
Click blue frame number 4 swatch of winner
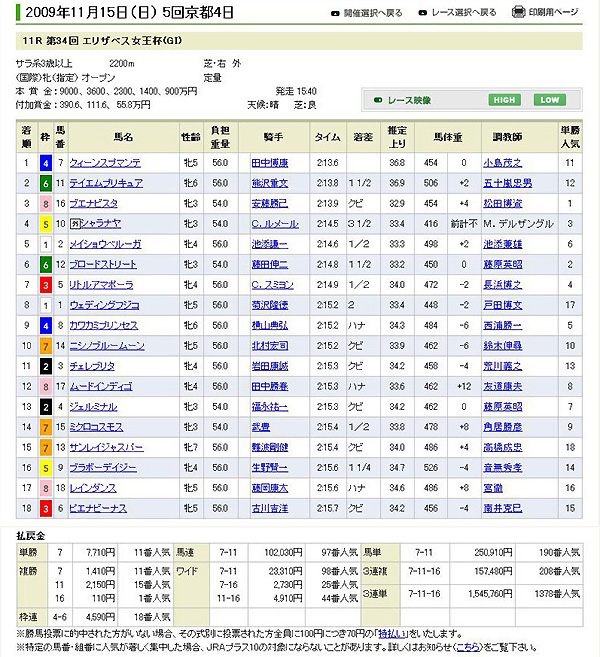click(x=46, y=163)
